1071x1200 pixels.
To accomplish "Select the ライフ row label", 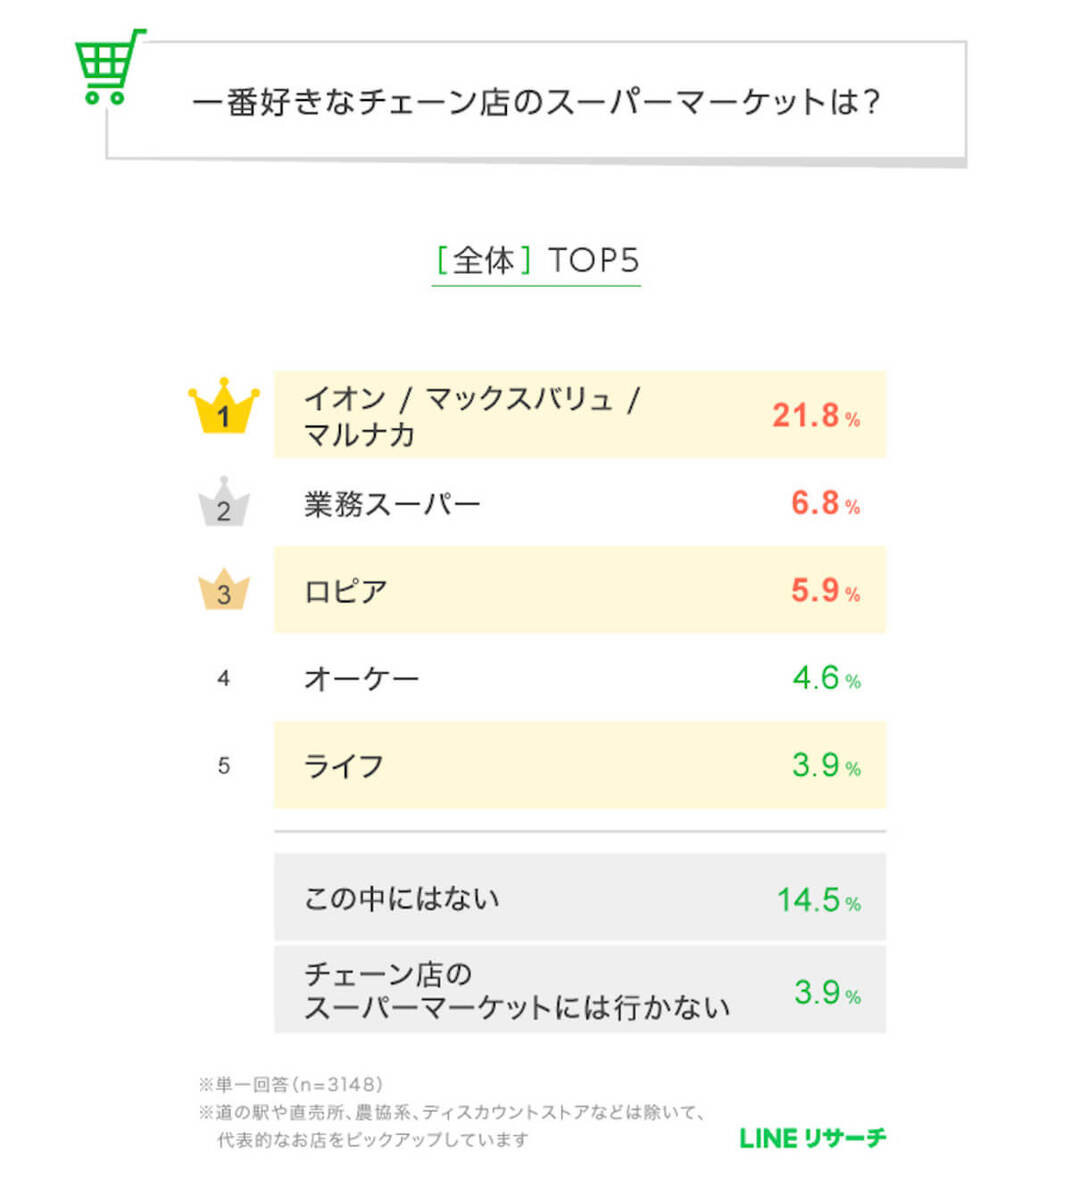I will [x=343, y=766].
